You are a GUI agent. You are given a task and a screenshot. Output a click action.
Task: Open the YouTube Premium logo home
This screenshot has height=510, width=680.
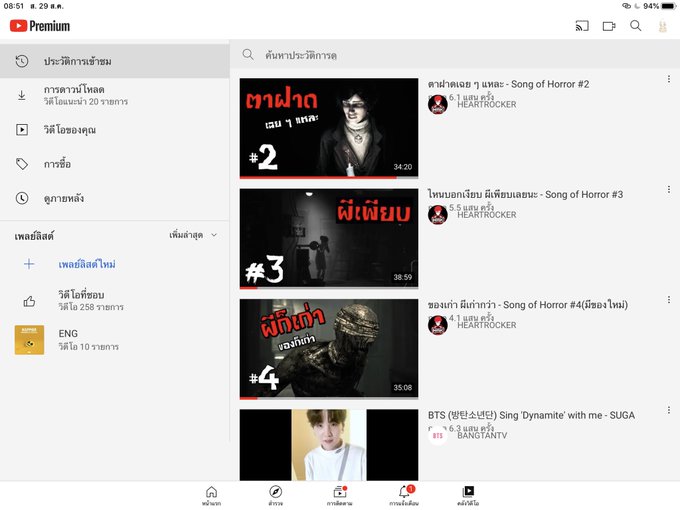point(40,26)
